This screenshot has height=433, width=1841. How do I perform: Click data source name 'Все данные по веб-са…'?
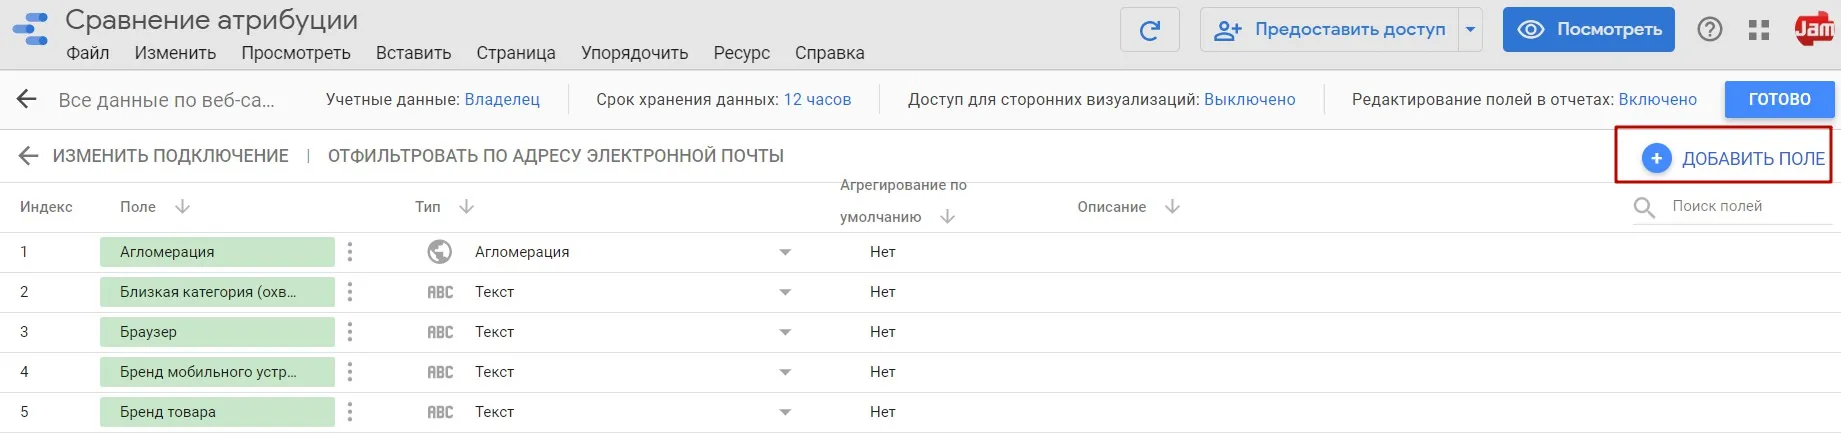click(x=166, y=100)
